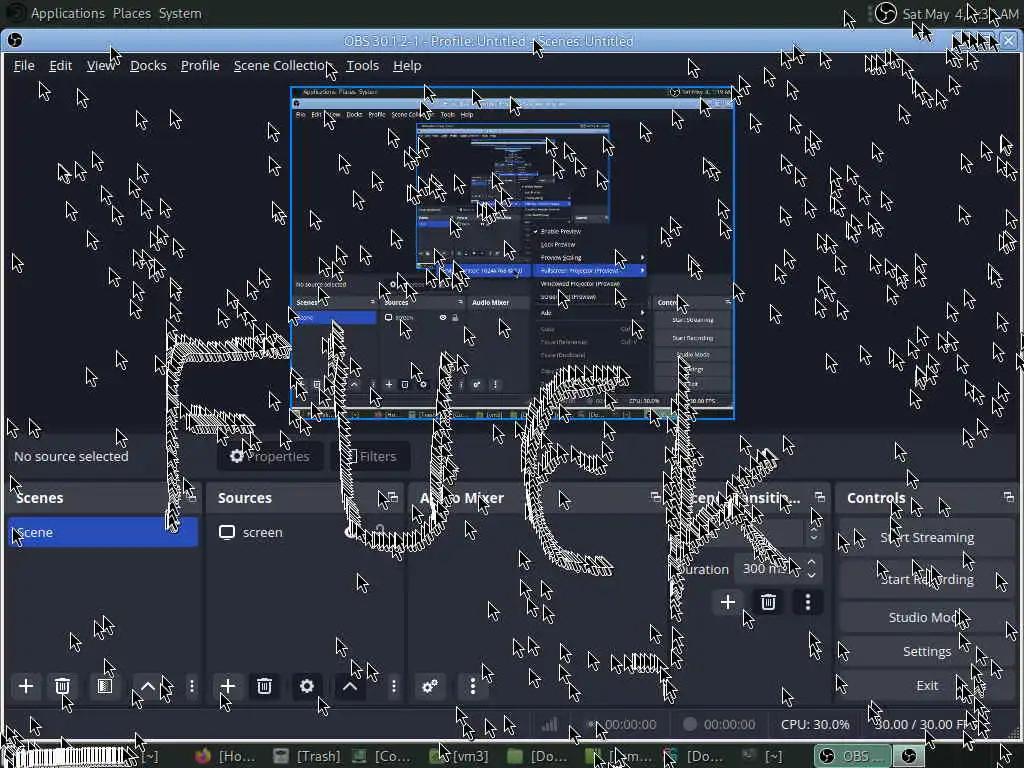Click Start Recording in Controls
The image size is (1024, 768).
tap(927, 579)
